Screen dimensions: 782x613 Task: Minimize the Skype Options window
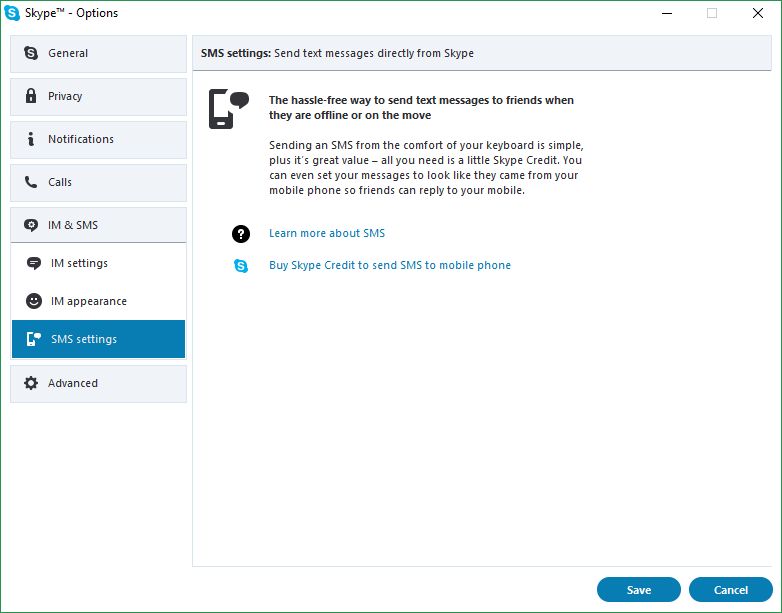[x=667, y=13]
